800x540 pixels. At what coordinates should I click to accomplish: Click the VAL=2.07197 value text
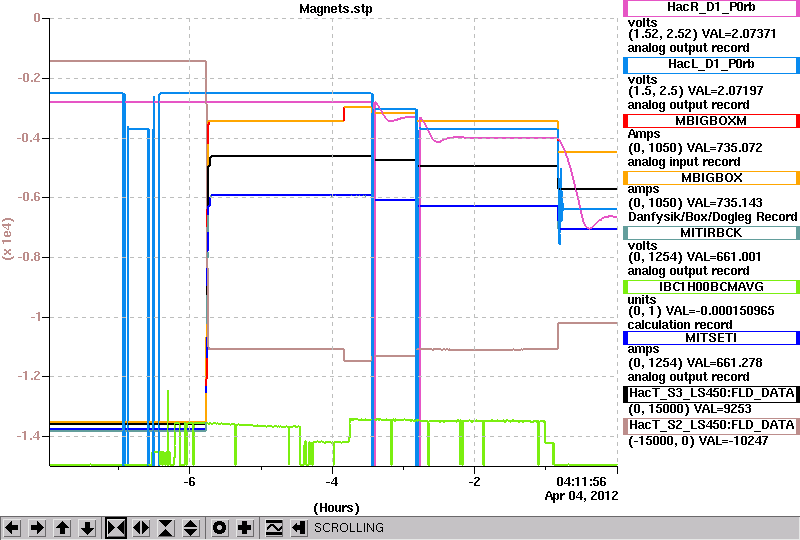726,91
